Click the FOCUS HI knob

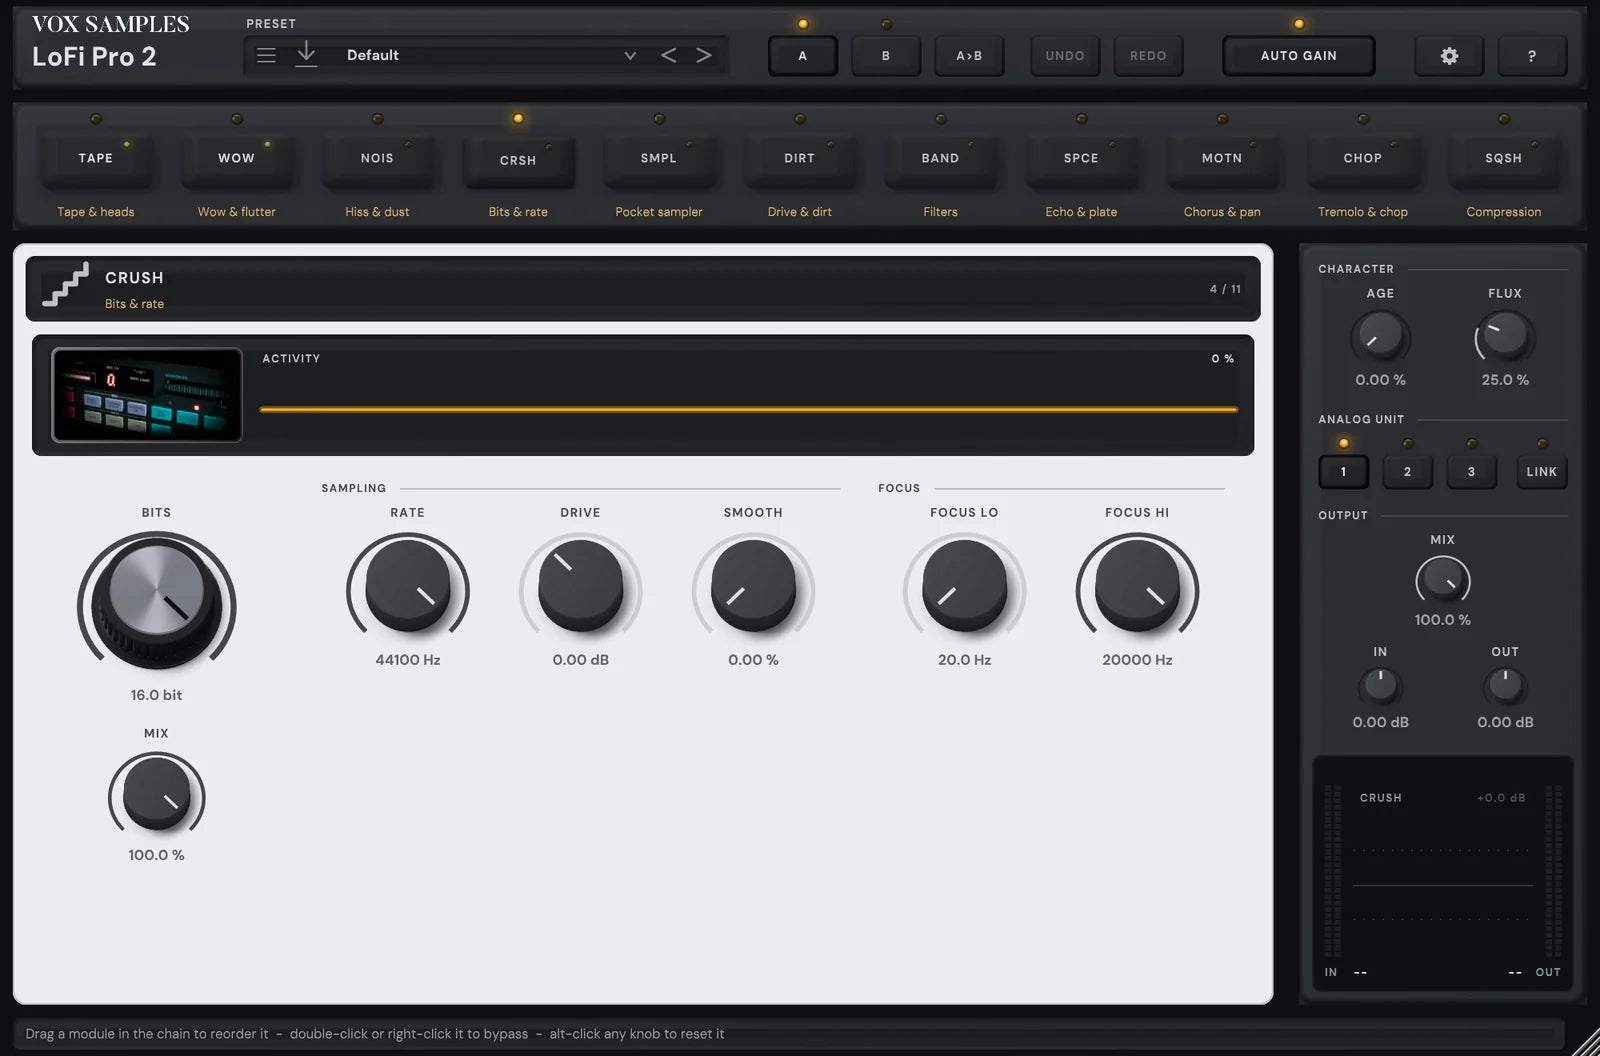point(1137,586)
